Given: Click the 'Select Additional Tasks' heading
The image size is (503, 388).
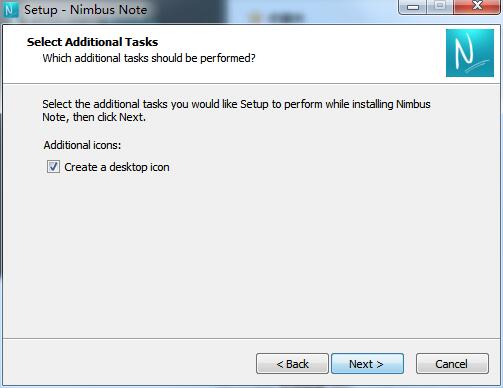Looking at the screenshot, I should coord(92,42).
